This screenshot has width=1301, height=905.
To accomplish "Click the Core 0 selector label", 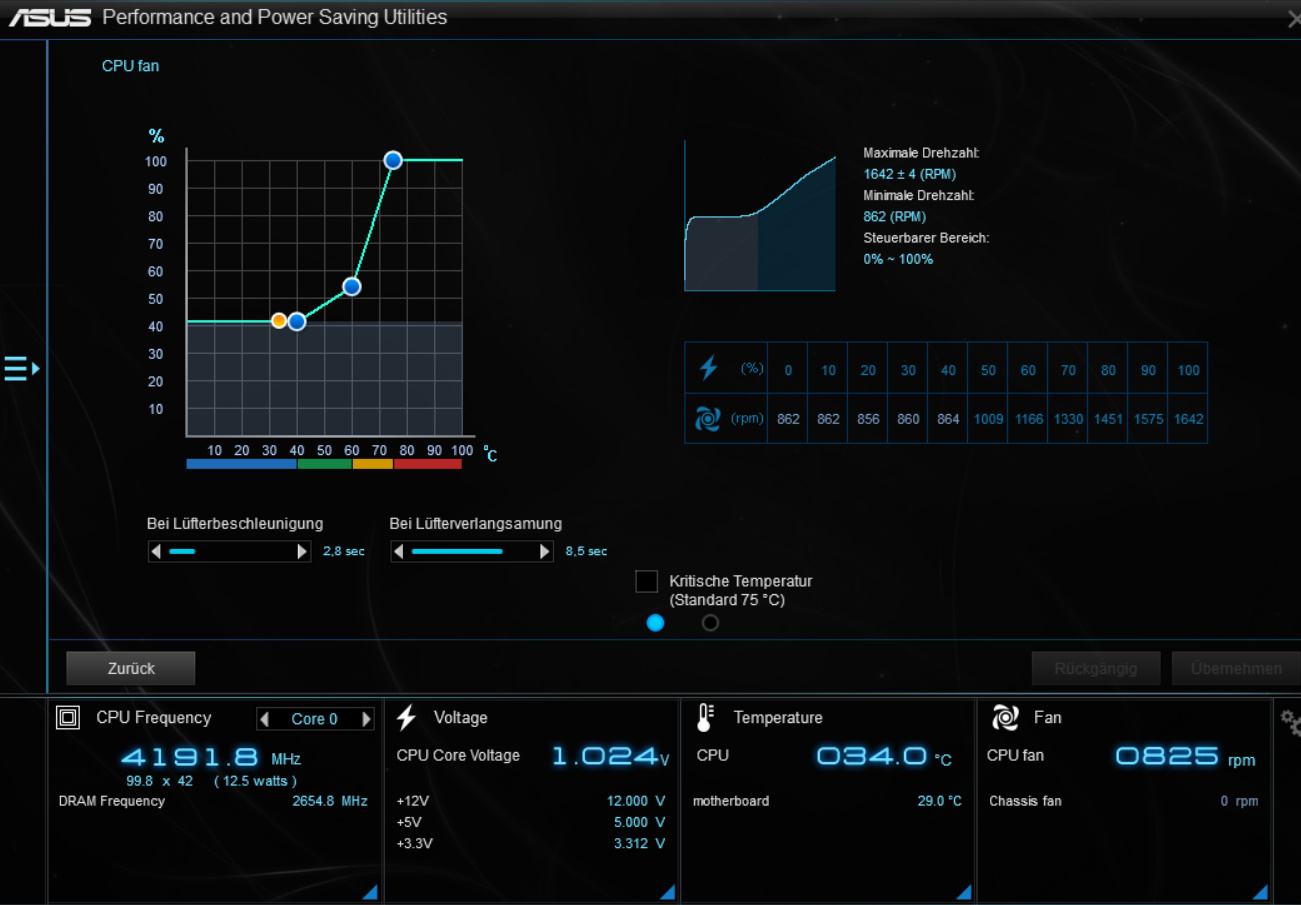I will pos(315,719).
